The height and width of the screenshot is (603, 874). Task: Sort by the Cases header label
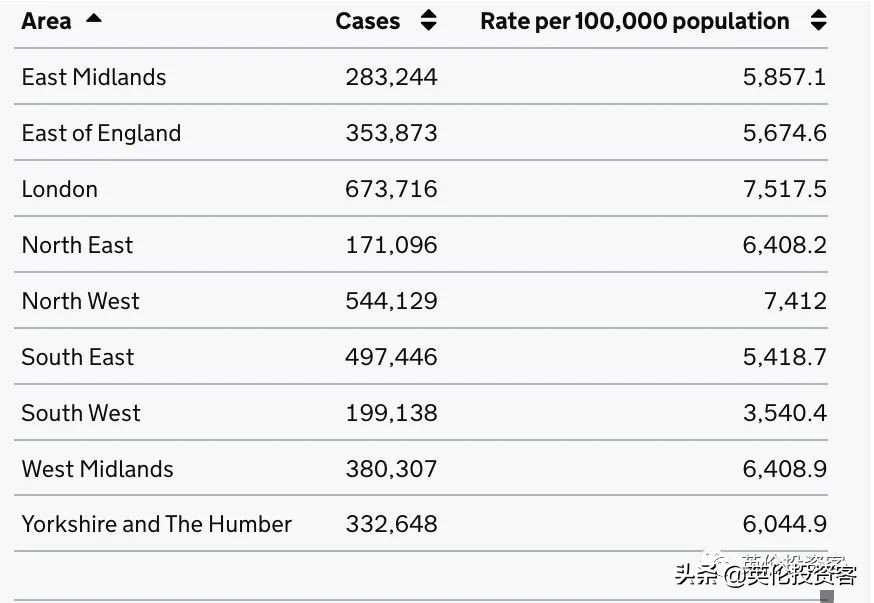(x=367, y=21)
